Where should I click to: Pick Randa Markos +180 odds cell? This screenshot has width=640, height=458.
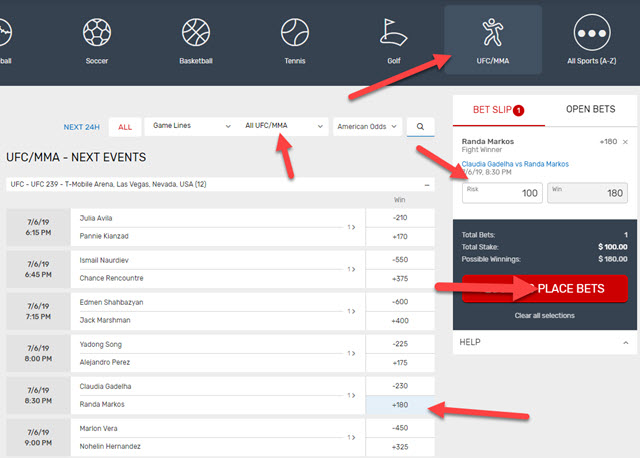400,404
